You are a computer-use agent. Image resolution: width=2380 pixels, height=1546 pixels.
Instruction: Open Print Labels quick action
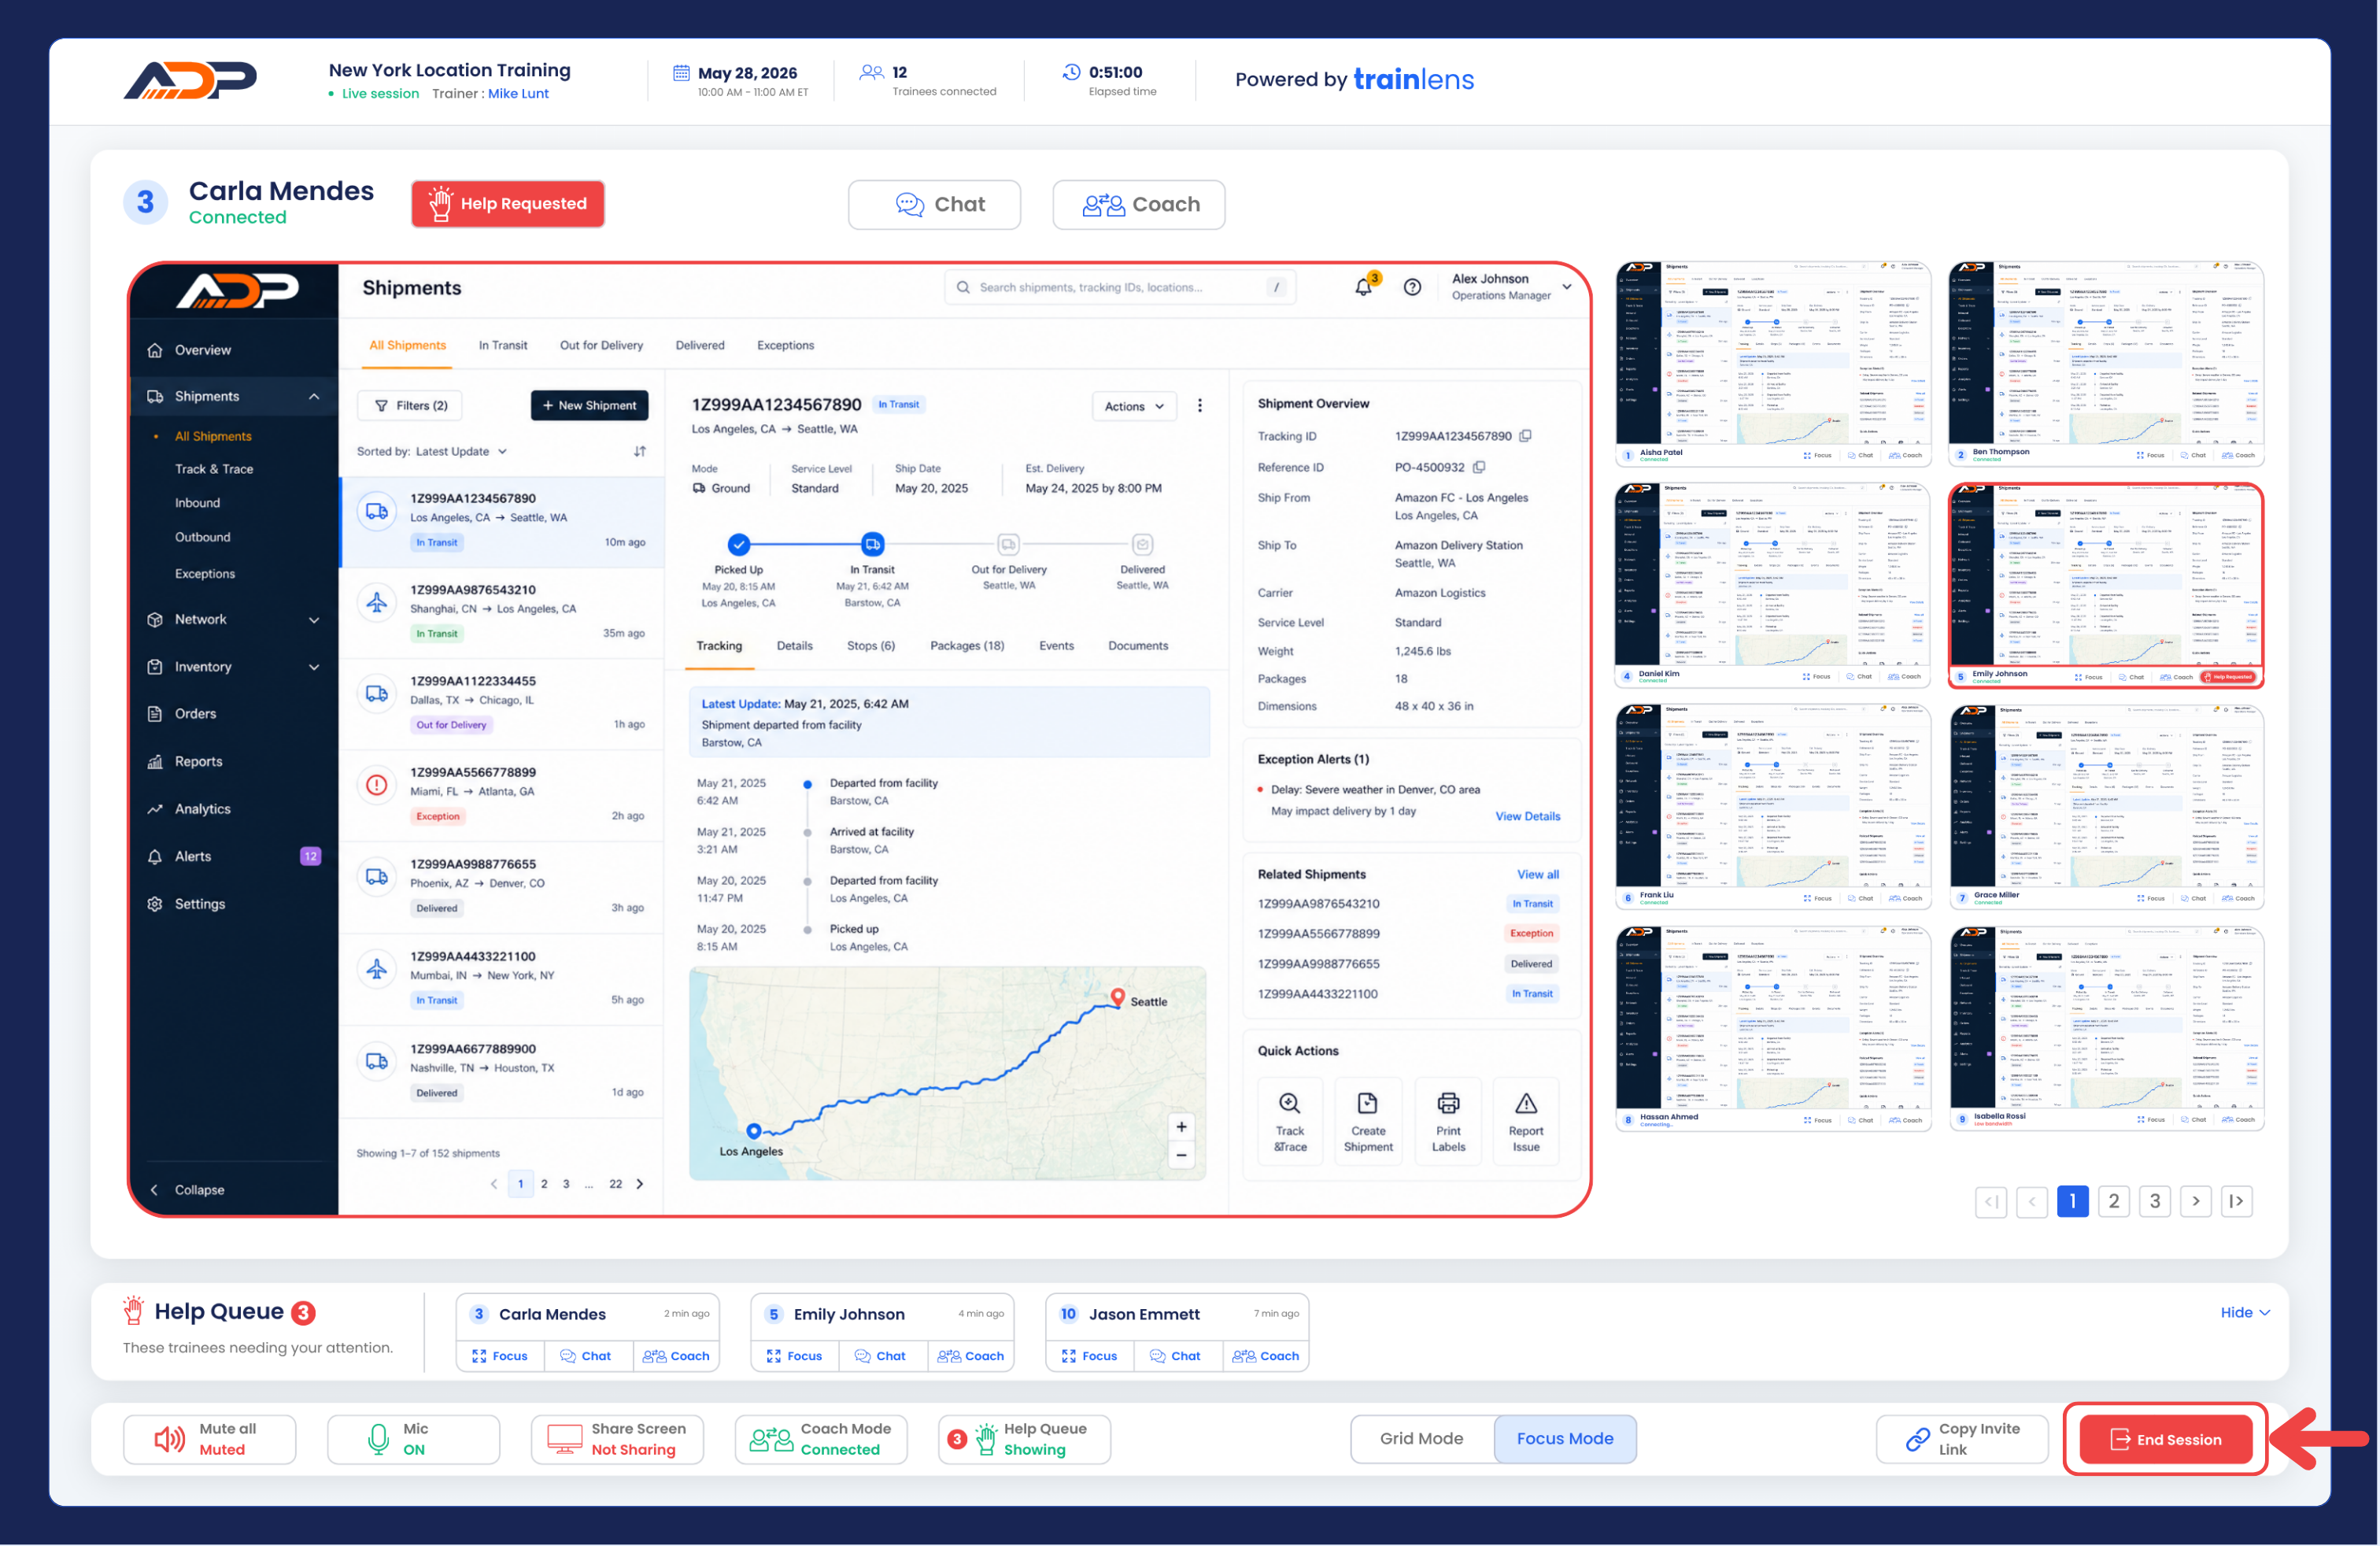coord(1448,1122)
